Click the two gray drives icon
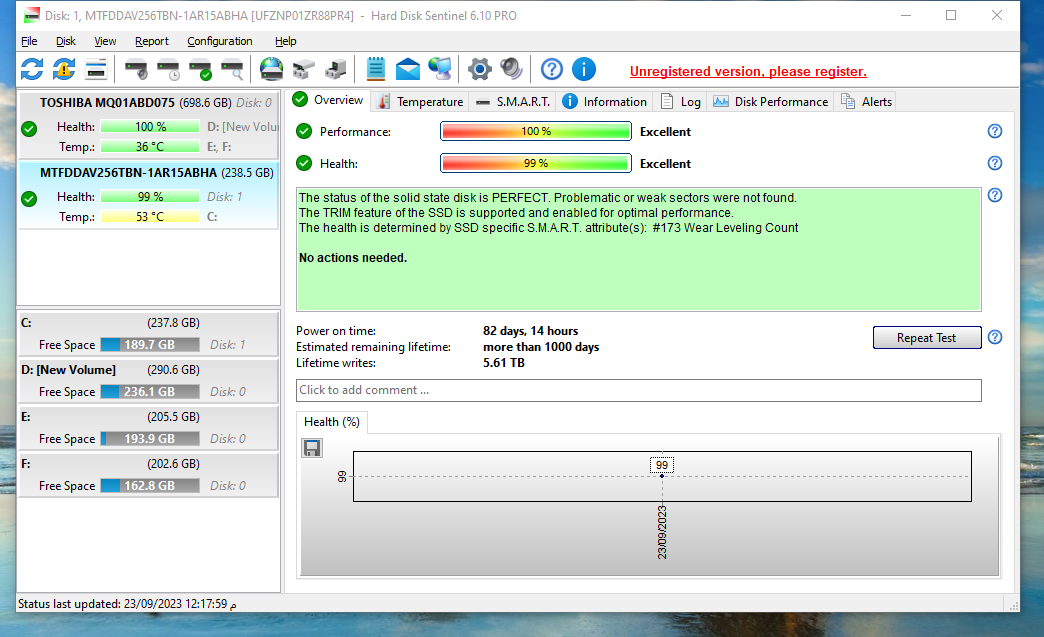The image size is (1044, 637). [304, 69]
